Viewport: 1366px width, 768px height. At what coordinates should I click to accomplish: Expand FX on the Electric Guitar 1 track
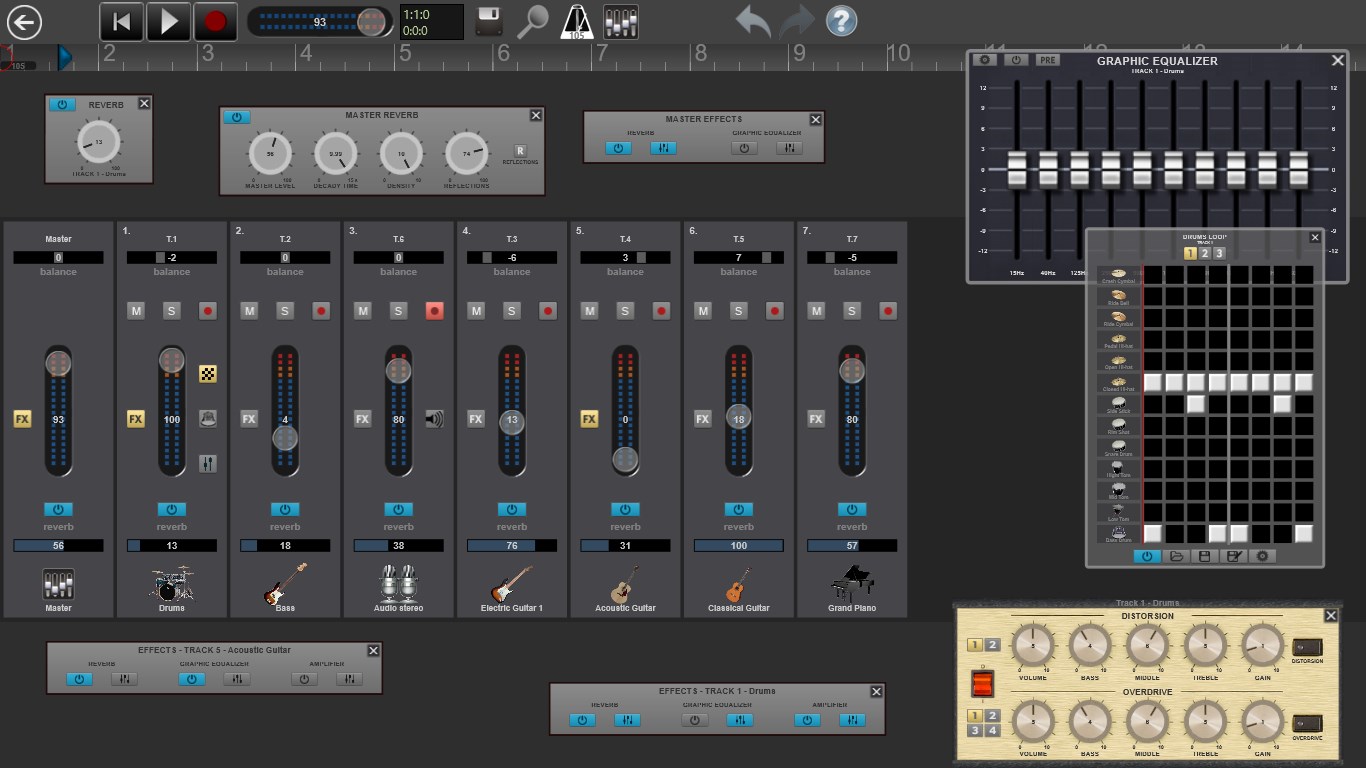[x=475, y=419]
